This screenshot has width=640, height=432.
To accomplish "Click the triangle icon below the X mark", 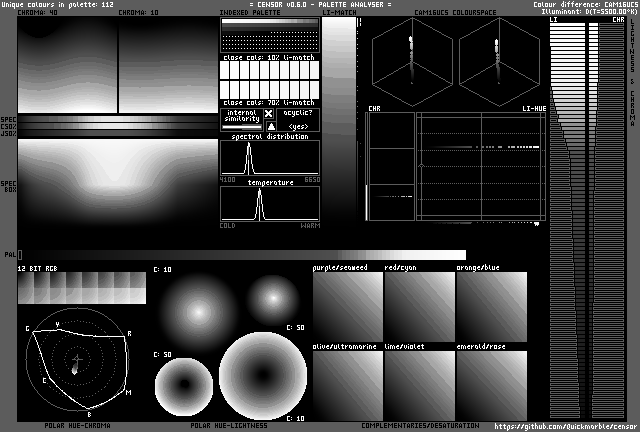I will tap(269, 127).
